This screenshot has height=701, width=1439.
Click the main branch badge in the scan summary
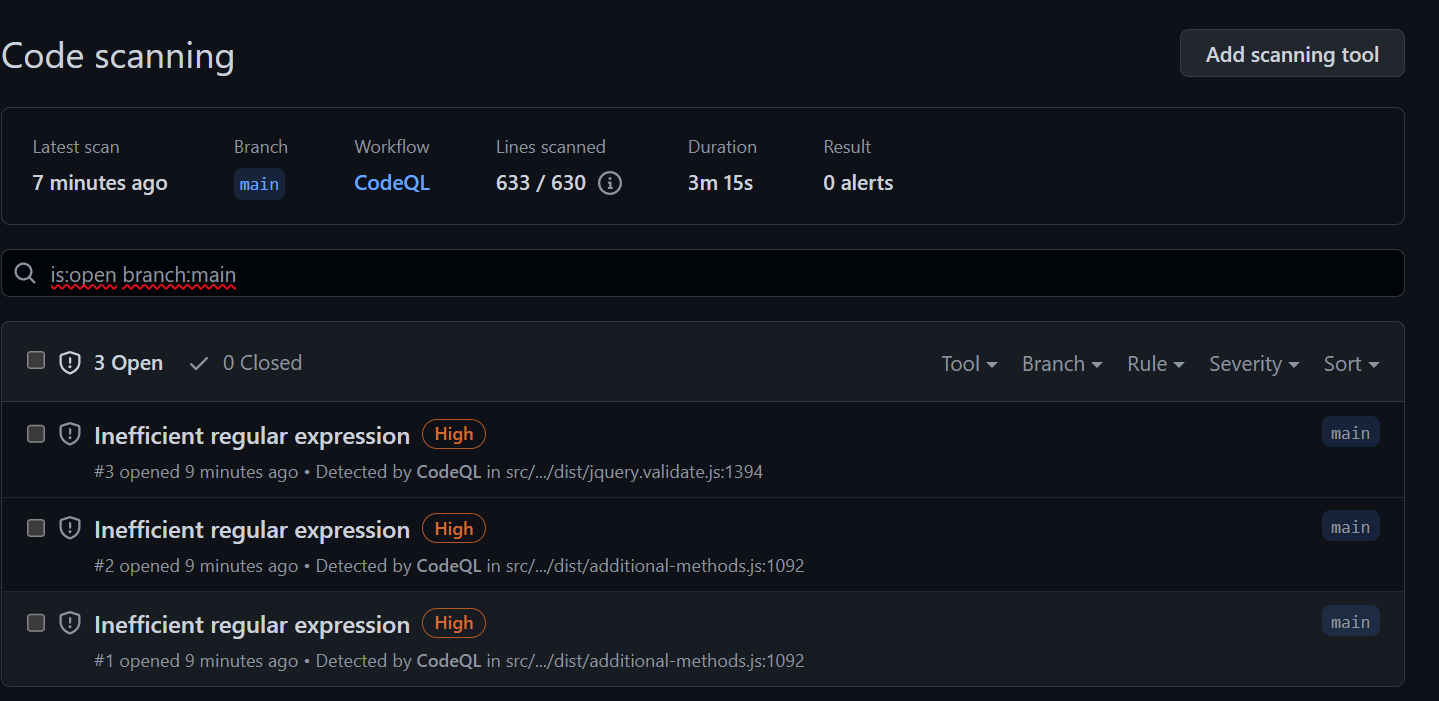(x=259, y=184)
